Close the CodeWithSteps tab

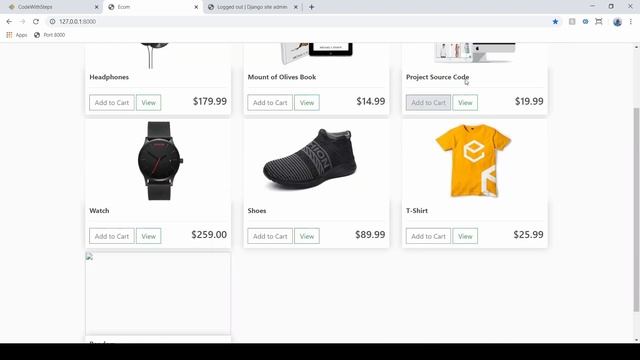(96, 7)
